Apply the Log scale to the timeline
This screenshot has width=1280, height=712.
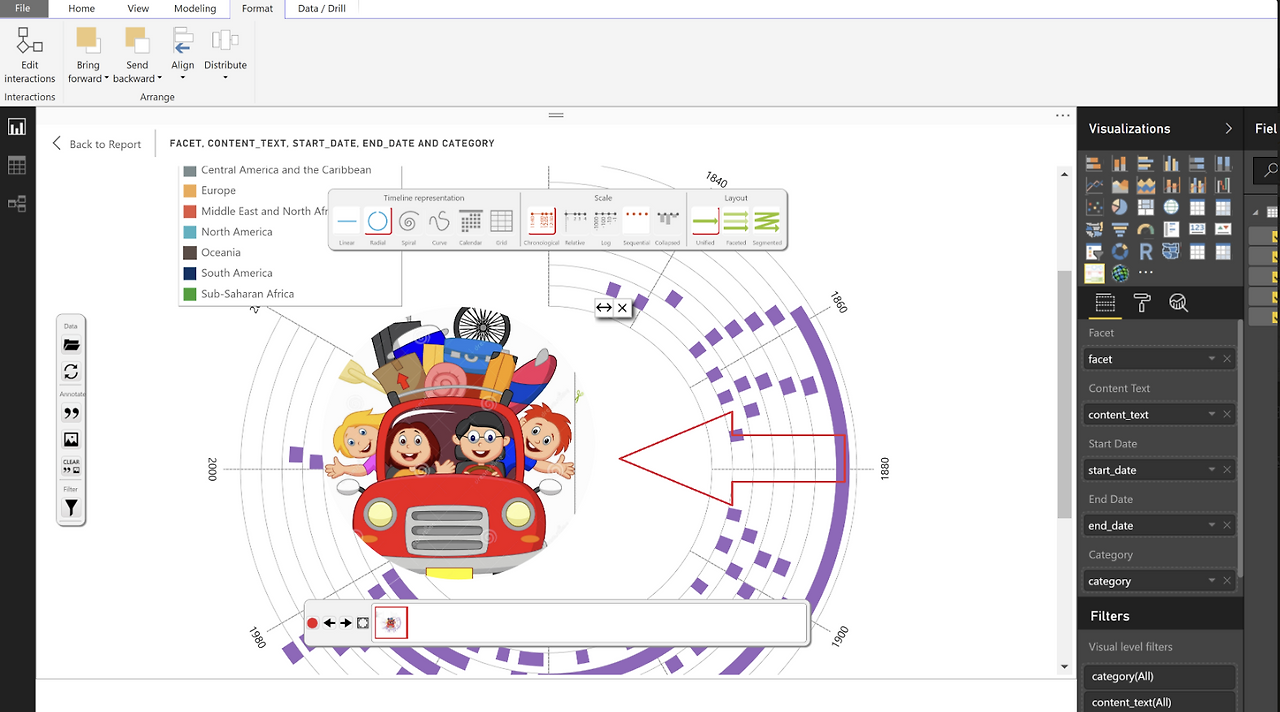pyautogui.click(x=604, y=221)
